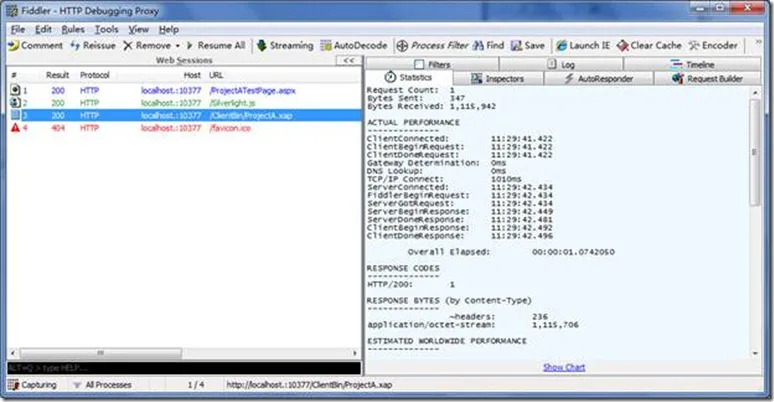Click Resume All in toolbar

click(x=216, y=45)
